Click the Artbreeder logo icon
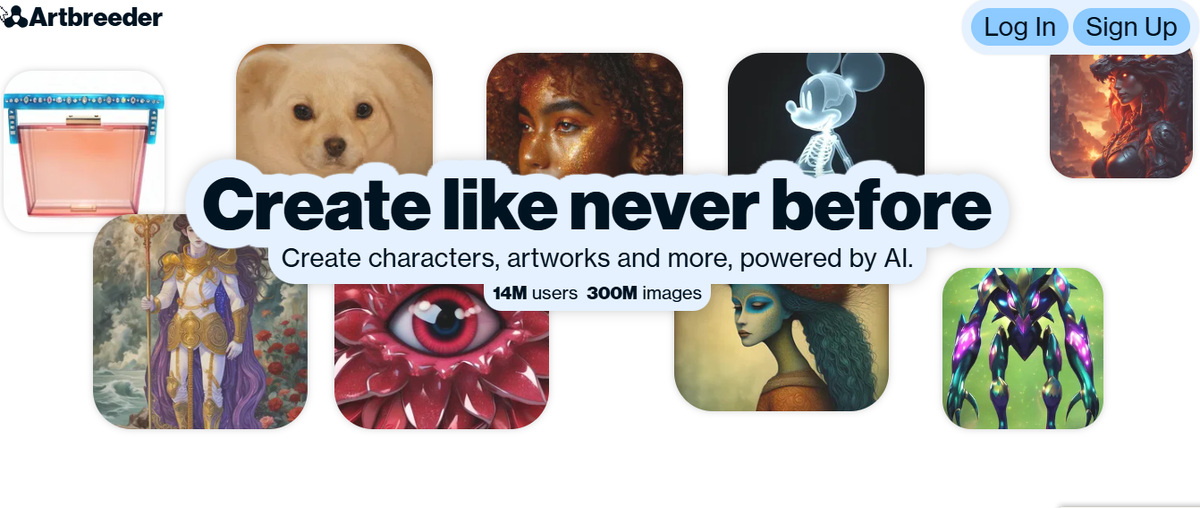 point(15,16)
